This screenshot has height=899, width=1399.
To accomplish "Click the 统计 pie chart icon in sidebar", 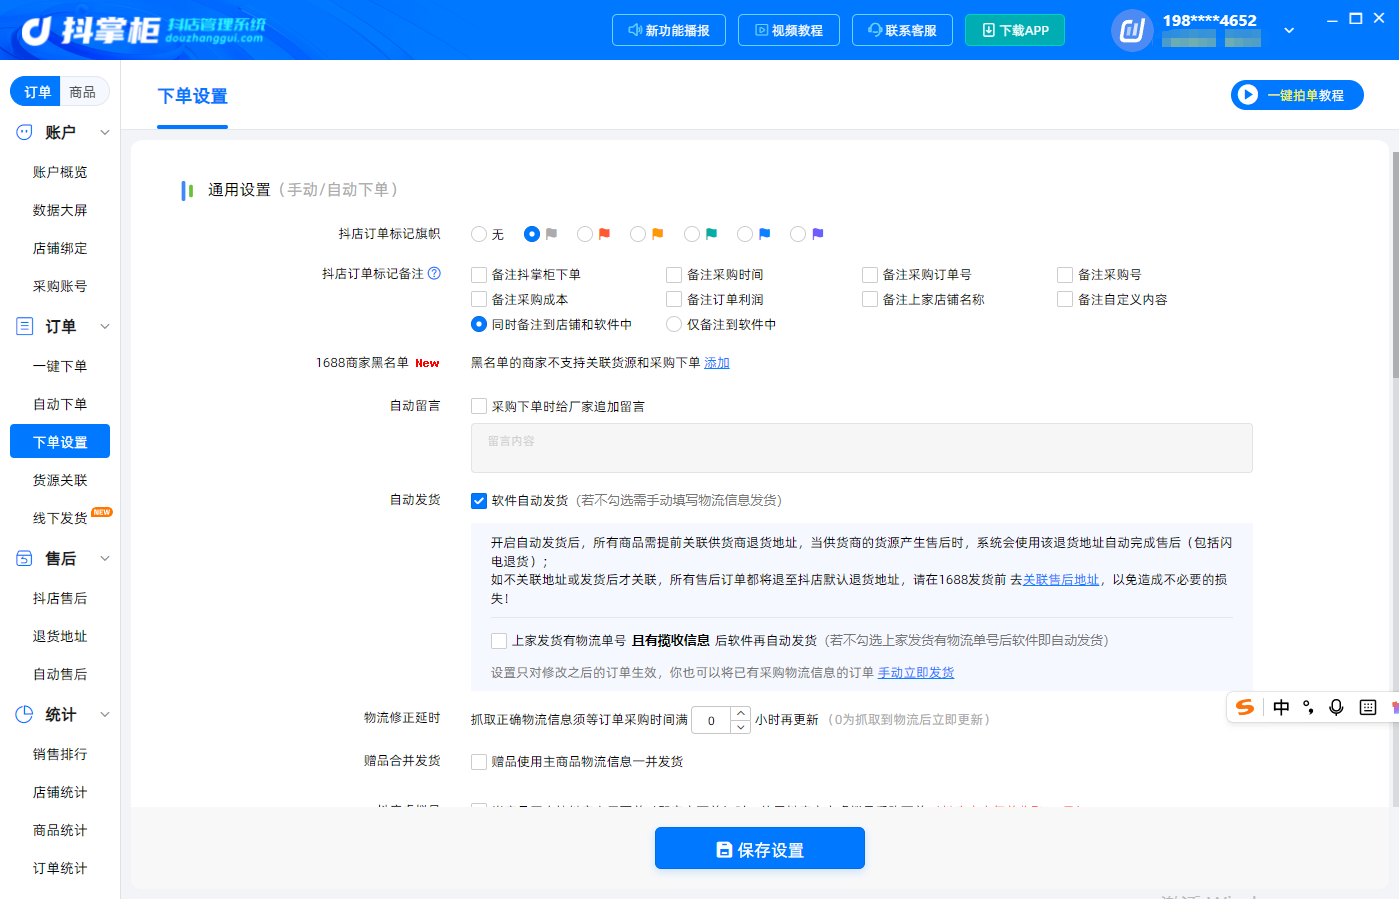I will coord(24,714).
